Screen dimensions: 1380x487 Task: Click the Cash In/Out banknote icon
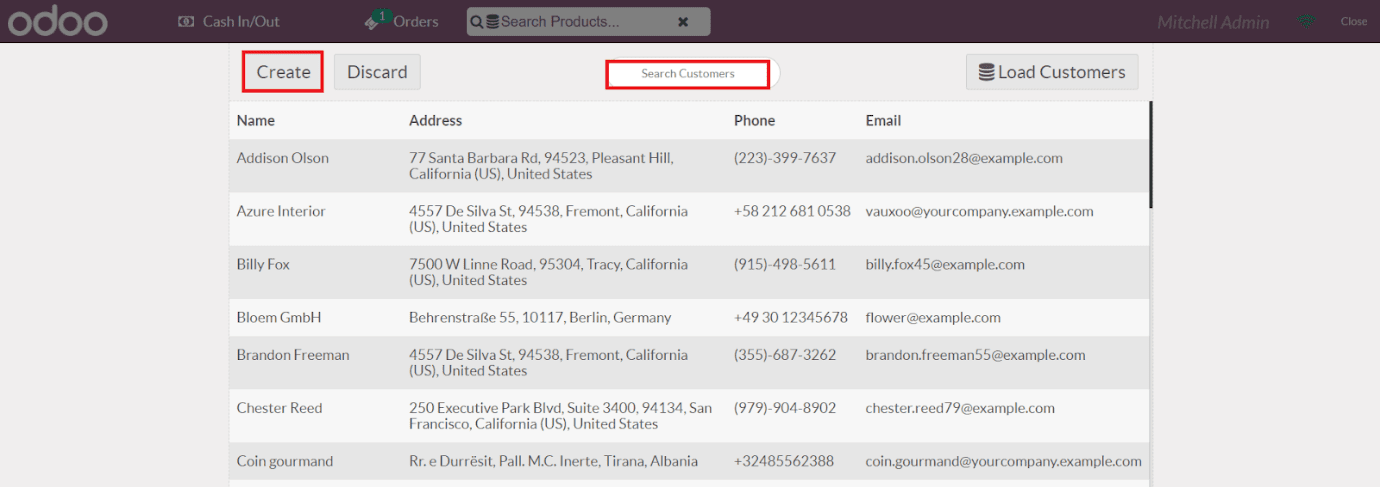click(x=185, y=21)
